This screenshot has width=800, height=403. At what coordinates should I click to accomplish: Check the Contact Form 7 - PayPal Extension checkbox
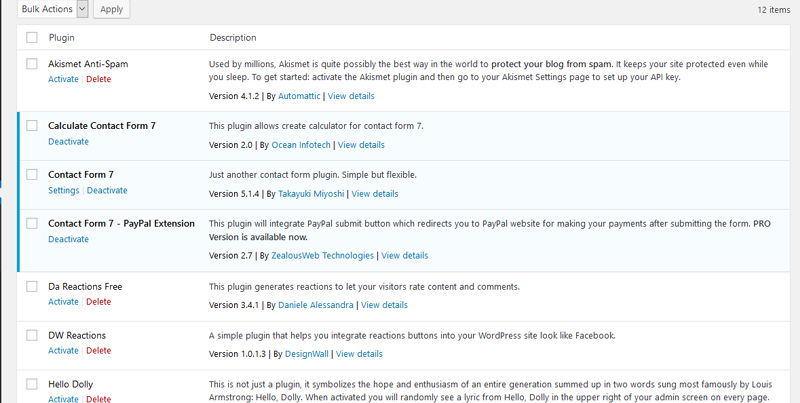click(32, 223)
